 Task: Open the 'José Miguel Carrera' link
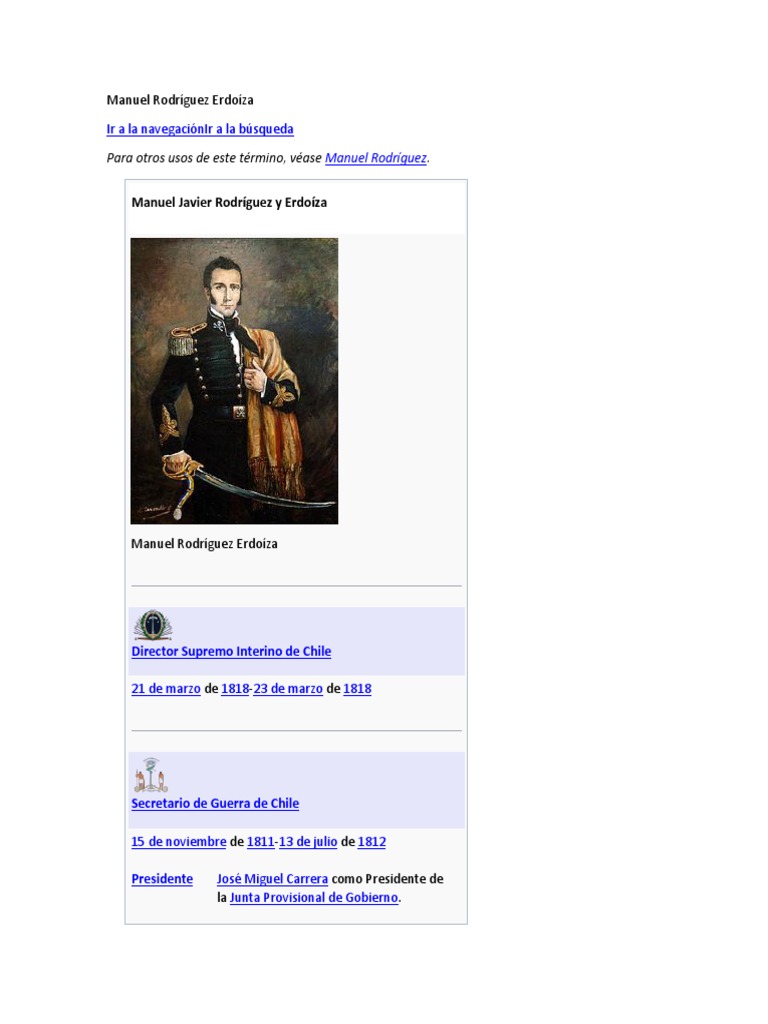click(x=272, y=878)
